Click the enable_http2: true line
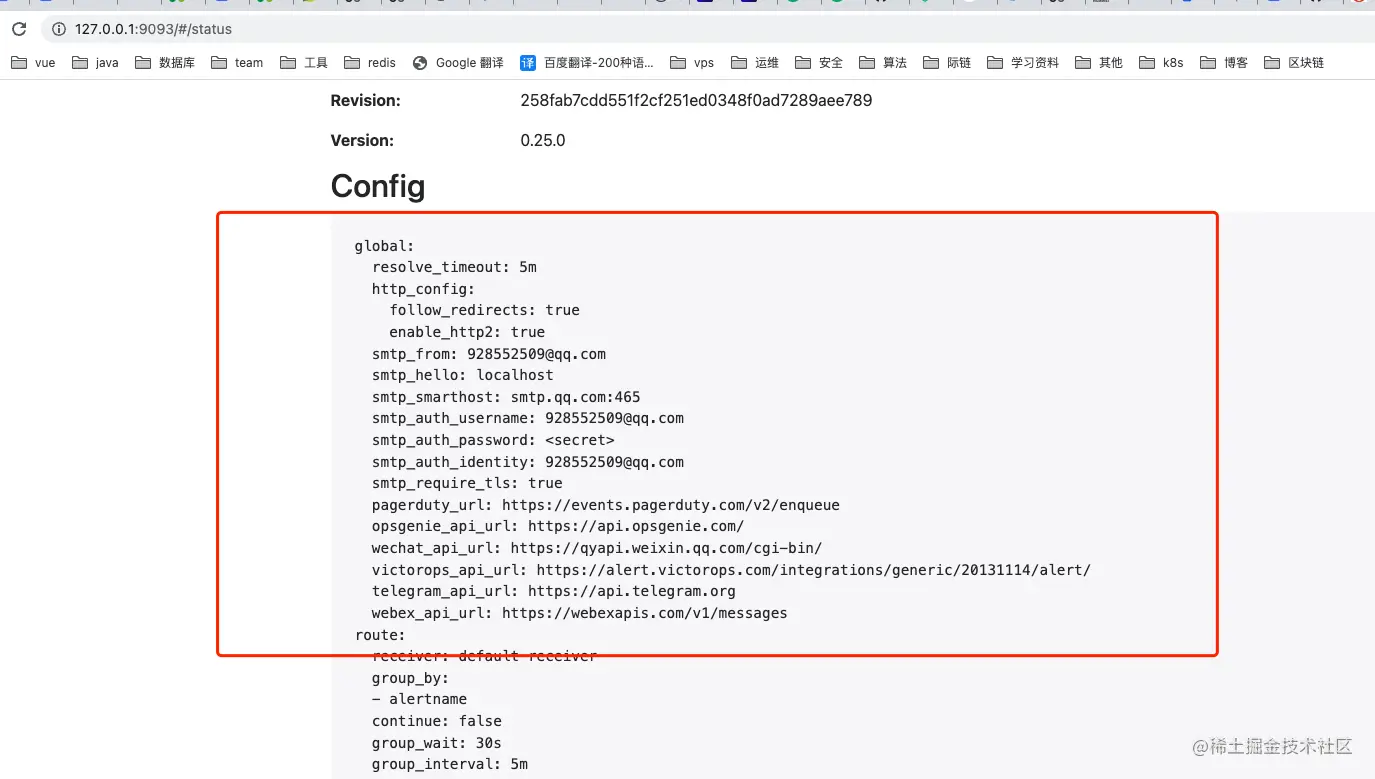The height and width of the screenshot is (779, 1375). [x=467, y=332]
